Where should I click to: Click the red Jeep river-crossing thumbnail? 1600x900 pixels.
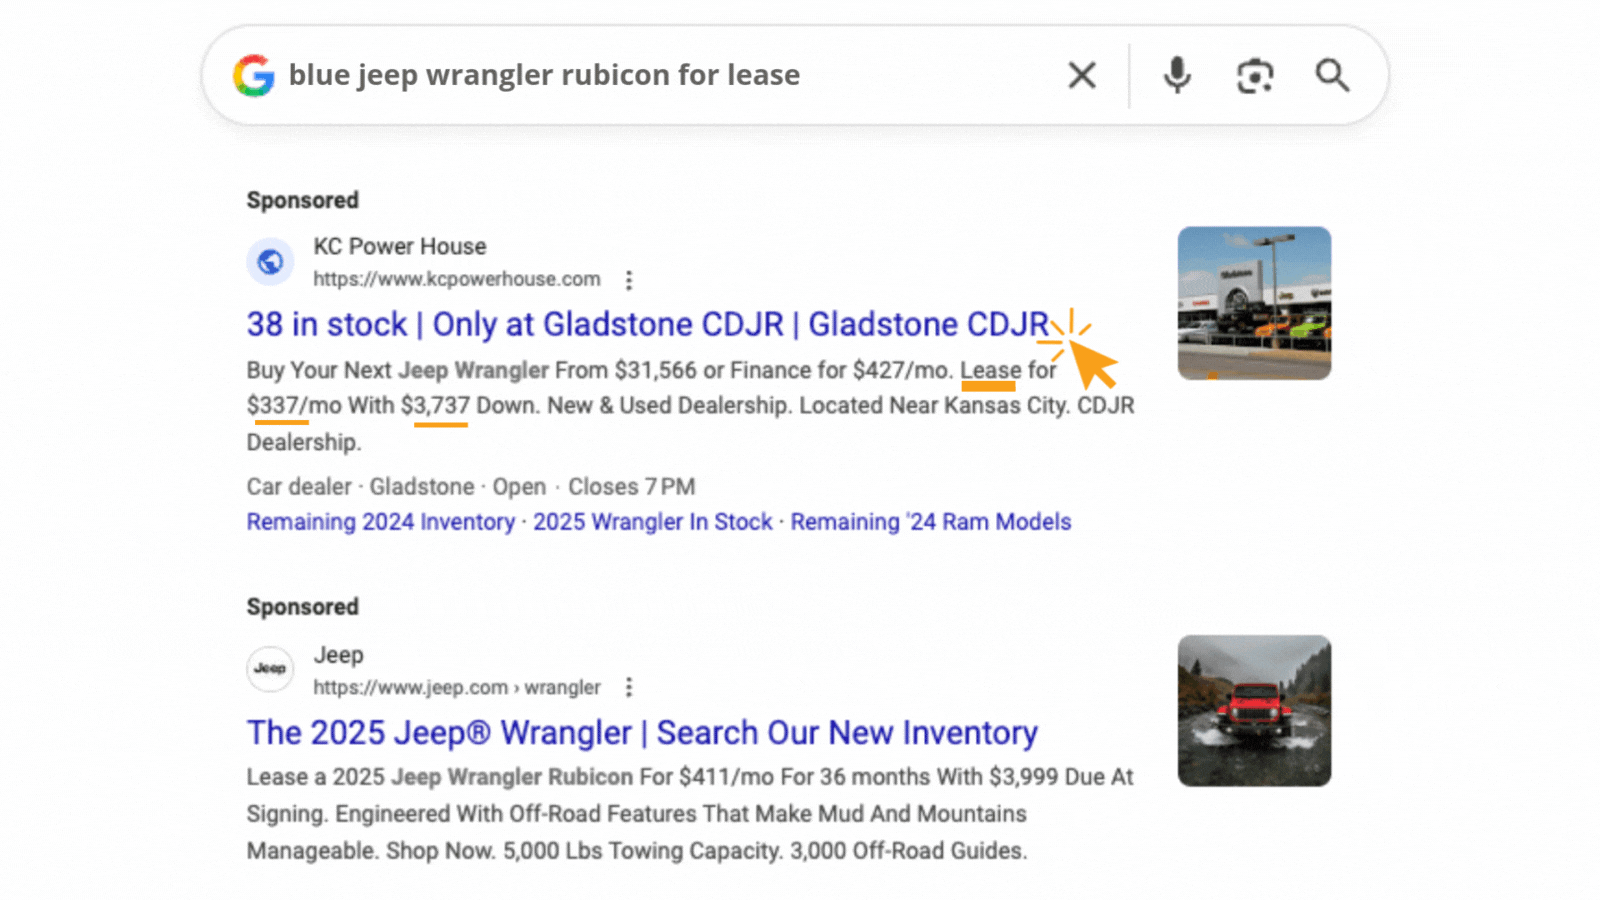1254,710
